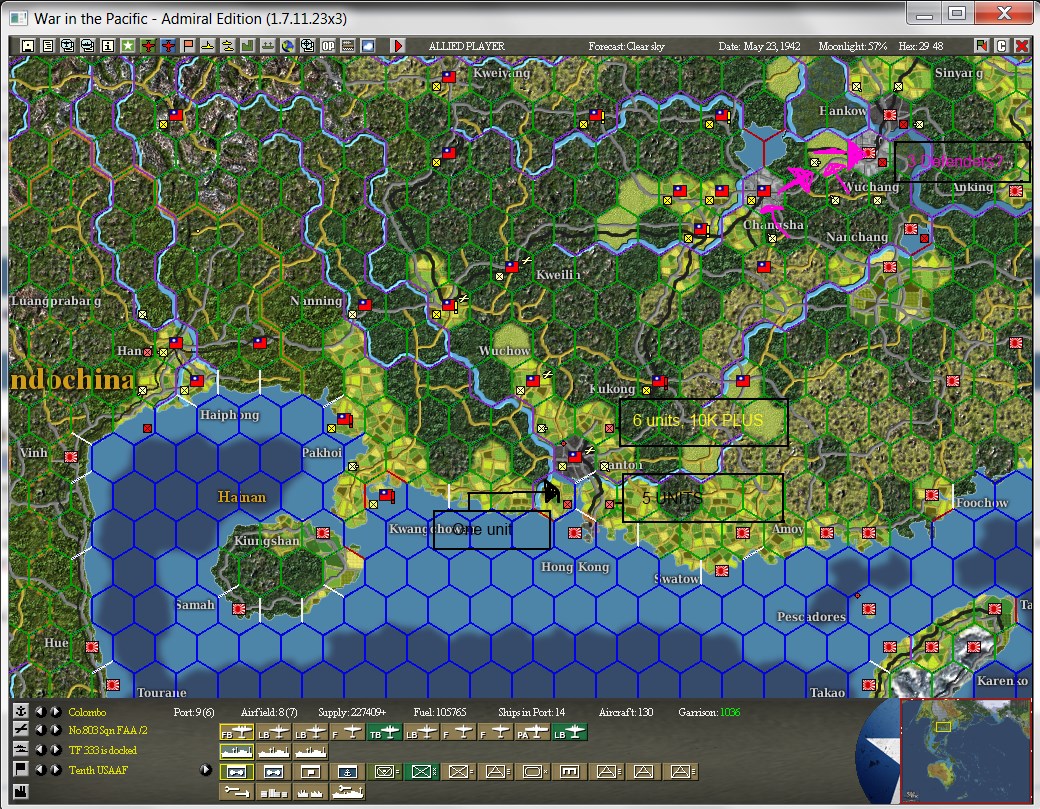Go to next air unit after No.803 Sqn
The width and height of the screenshot is (1040, 809).
pyautogui.click(x=56, y=730)
